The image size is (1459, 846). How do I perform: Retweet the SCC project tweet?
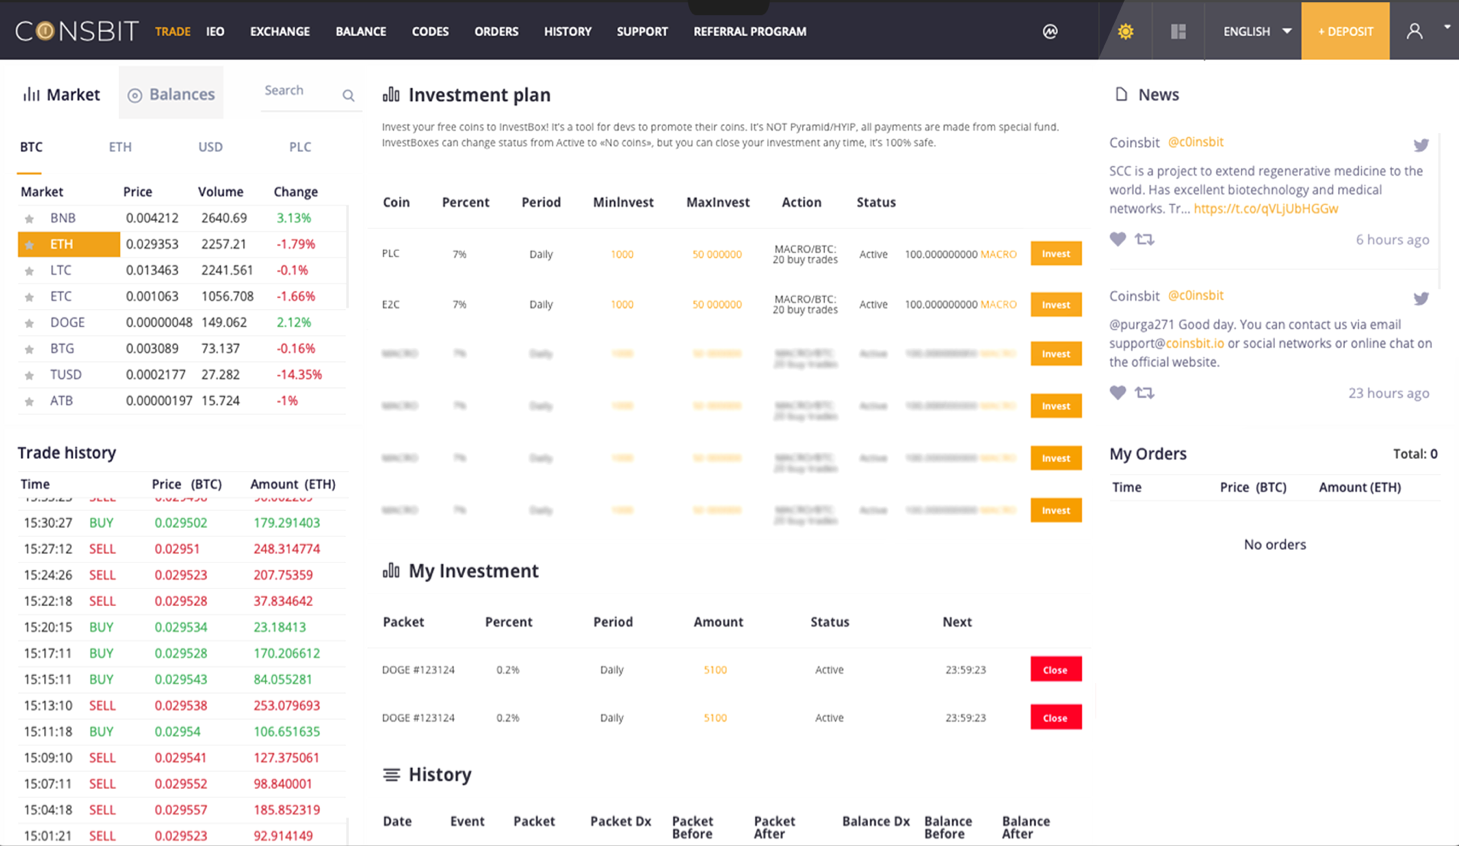pos(1145,239)
